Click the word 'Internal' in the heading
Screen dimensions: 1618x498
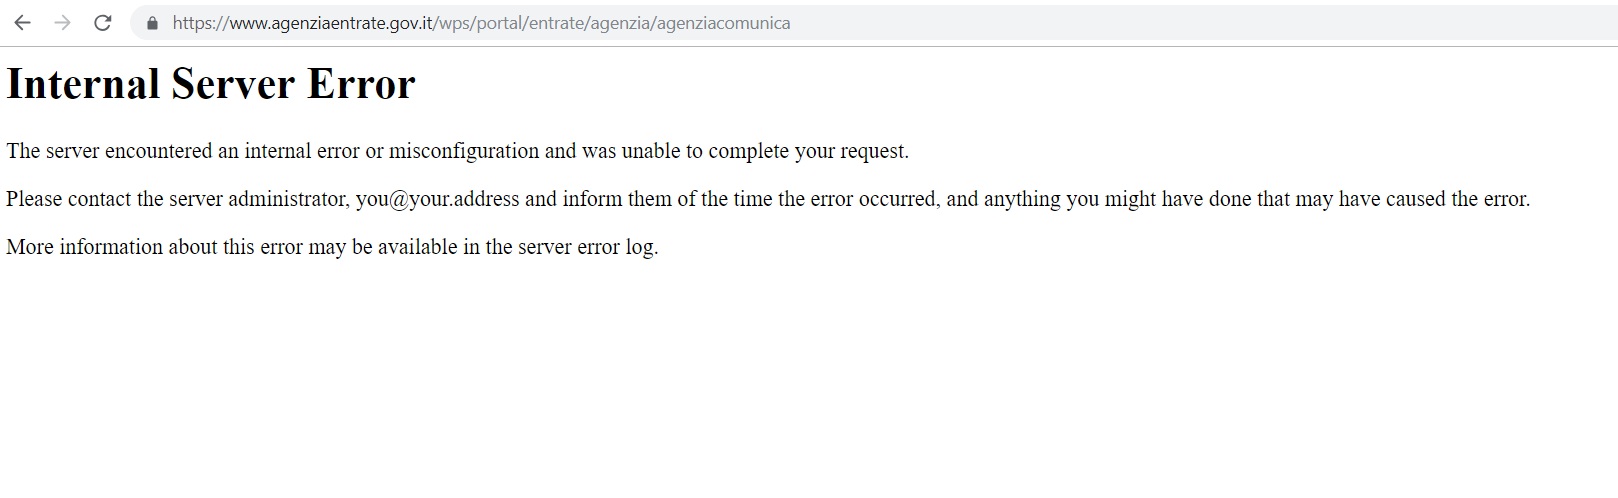coord(83,84)
